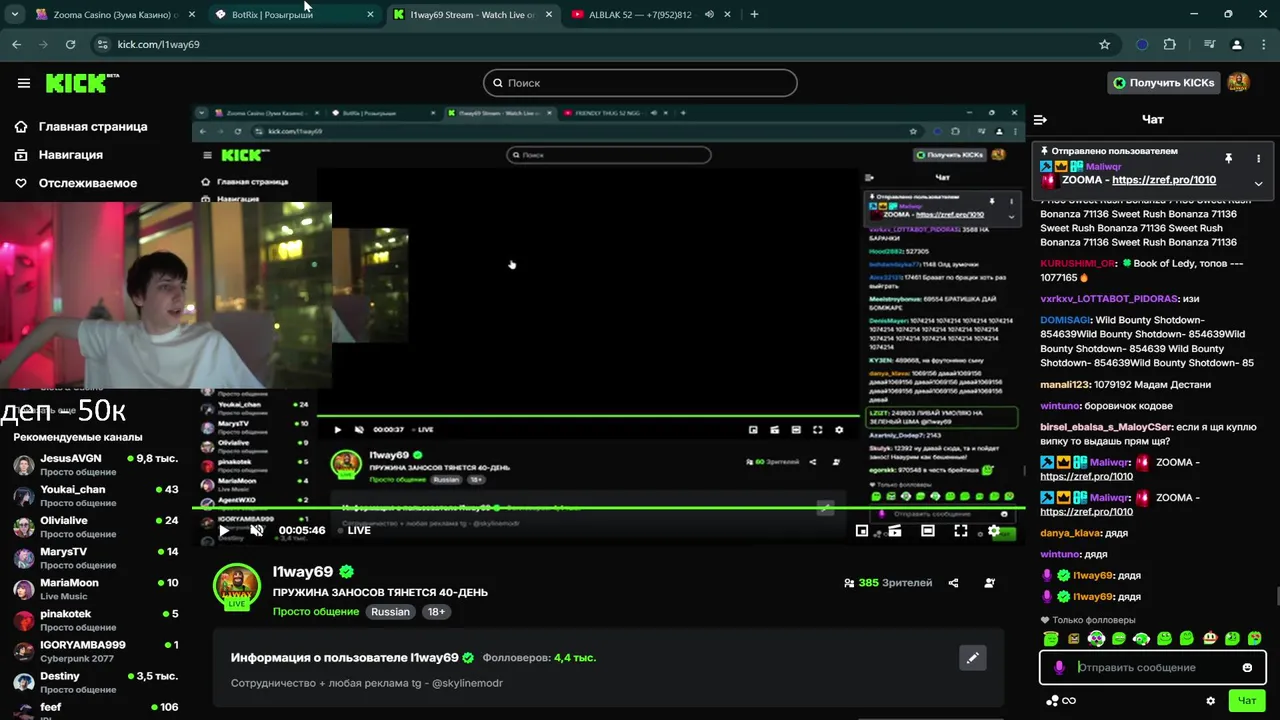
Task: Play the stream with the play button
Action: click(x=224, y=530)
